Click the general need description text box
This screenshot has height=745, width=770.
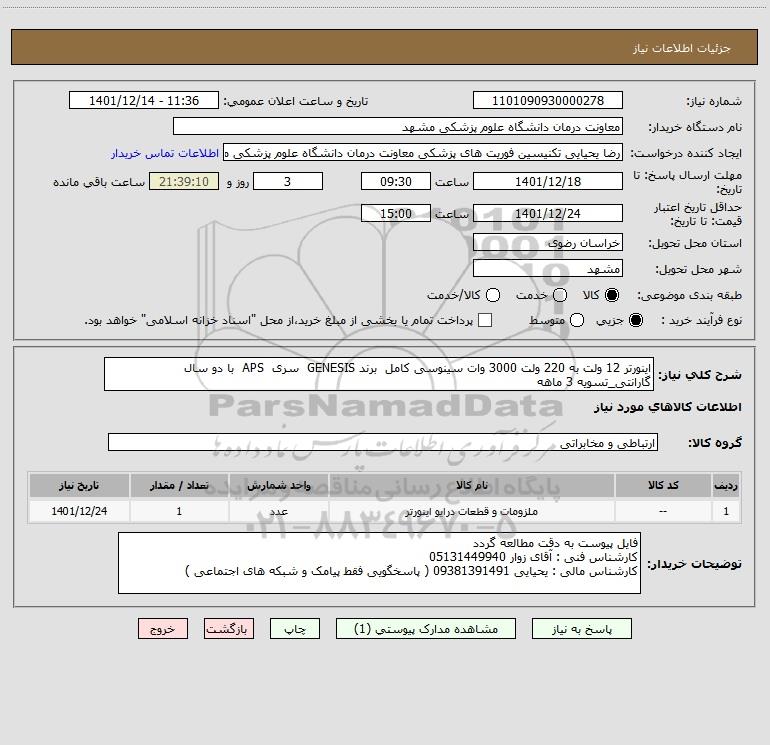pos(379,374)
